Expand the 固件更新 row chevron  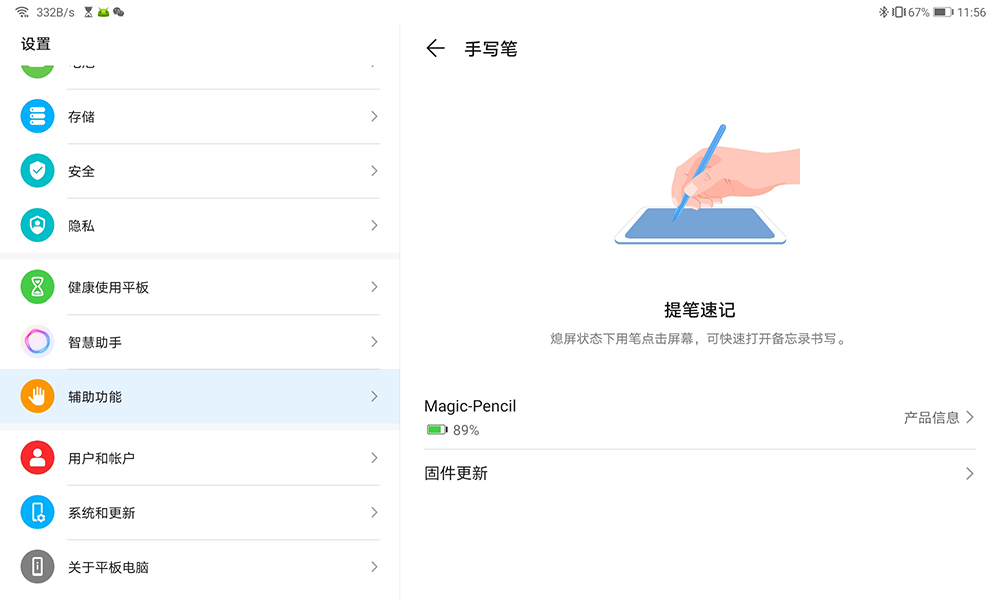[x=970, y=474]
